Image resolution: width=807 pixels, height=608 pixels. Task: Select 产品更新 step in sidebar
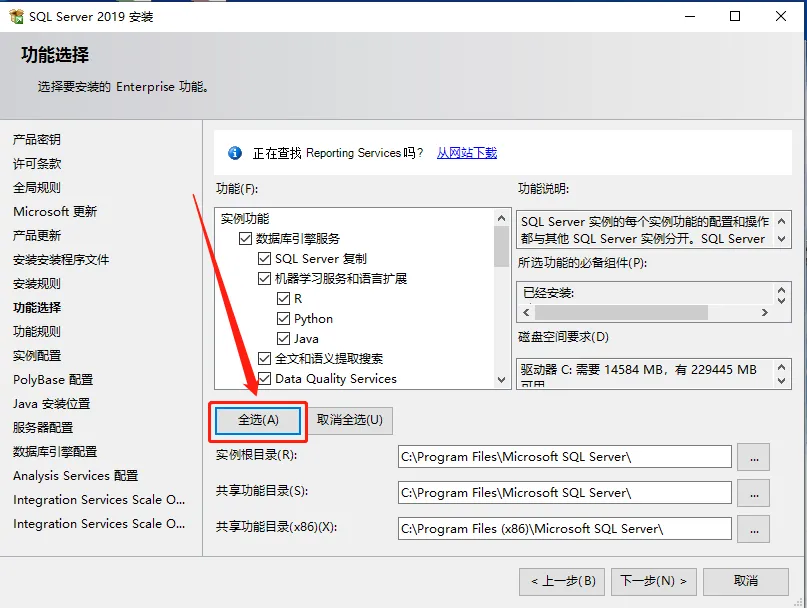click(x=37, y=236)
